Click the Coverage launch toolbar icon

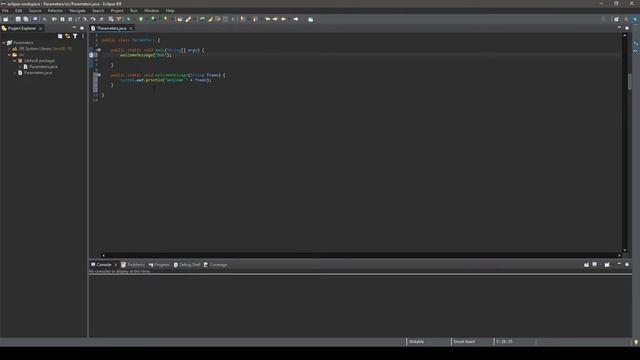[153, 19]
